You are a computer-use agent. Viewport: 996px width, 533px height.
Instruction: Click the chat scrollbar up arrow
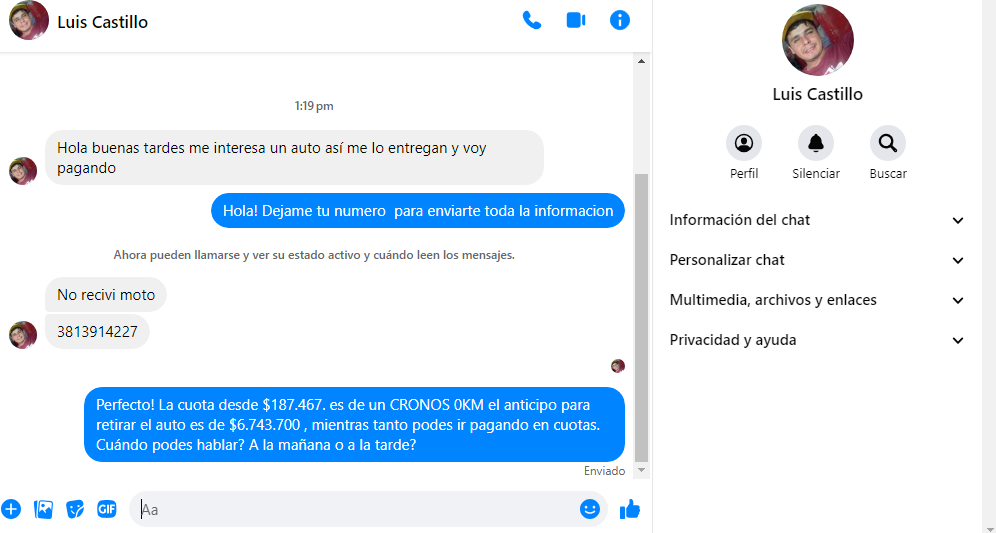tap(642, 61)
